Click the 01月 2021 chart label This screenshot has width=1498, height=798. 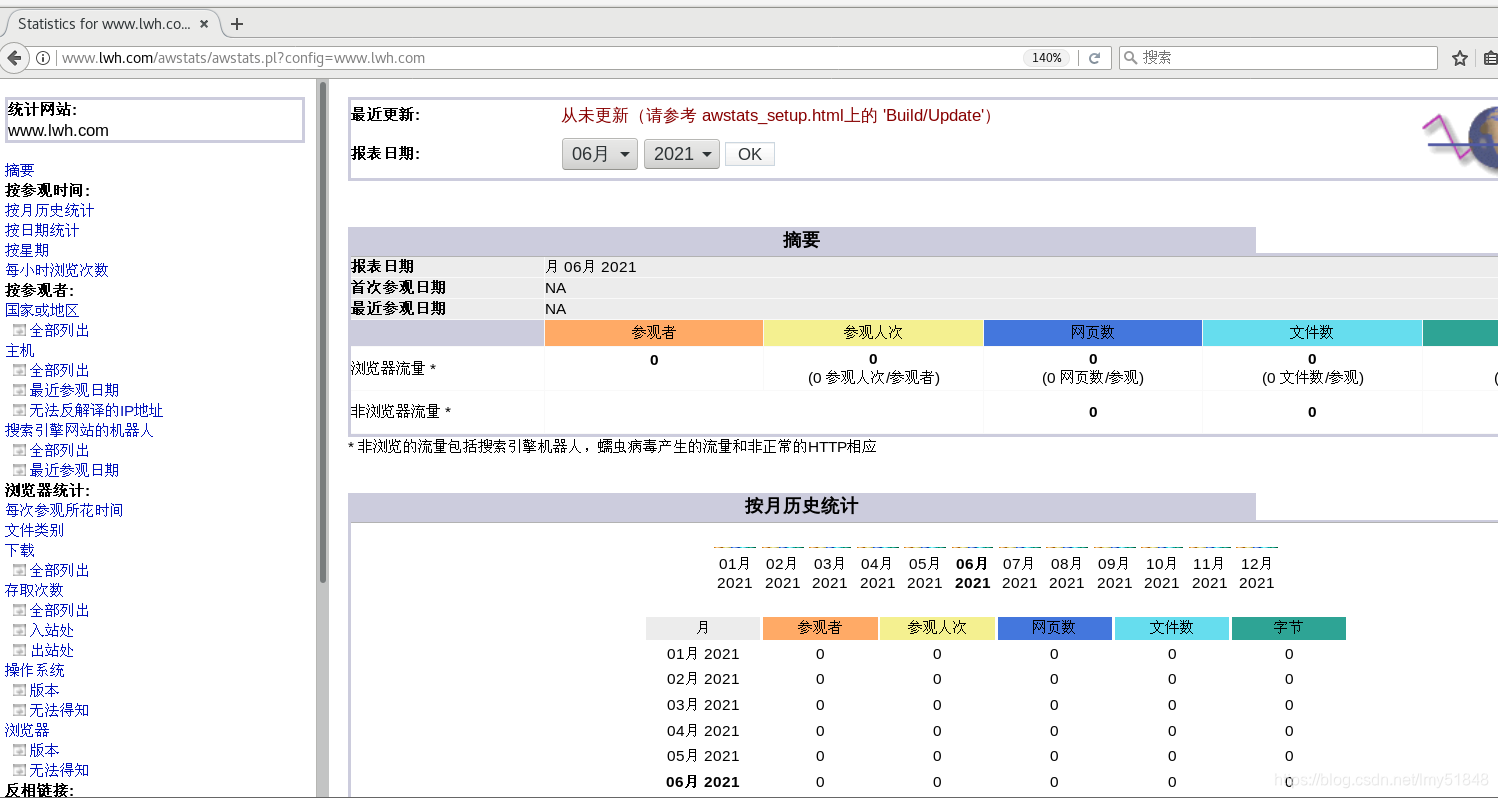[x=735, y=573]
